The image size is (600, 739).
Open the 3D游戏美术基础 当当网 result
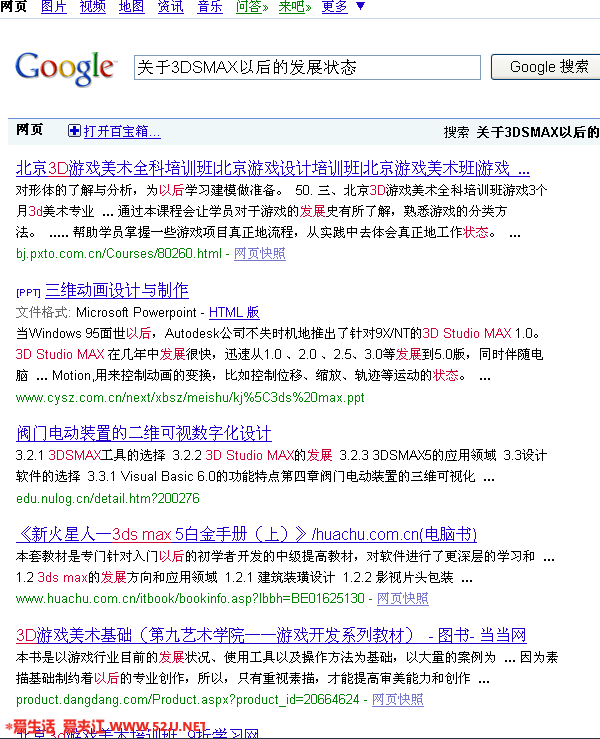coord(271,635)
